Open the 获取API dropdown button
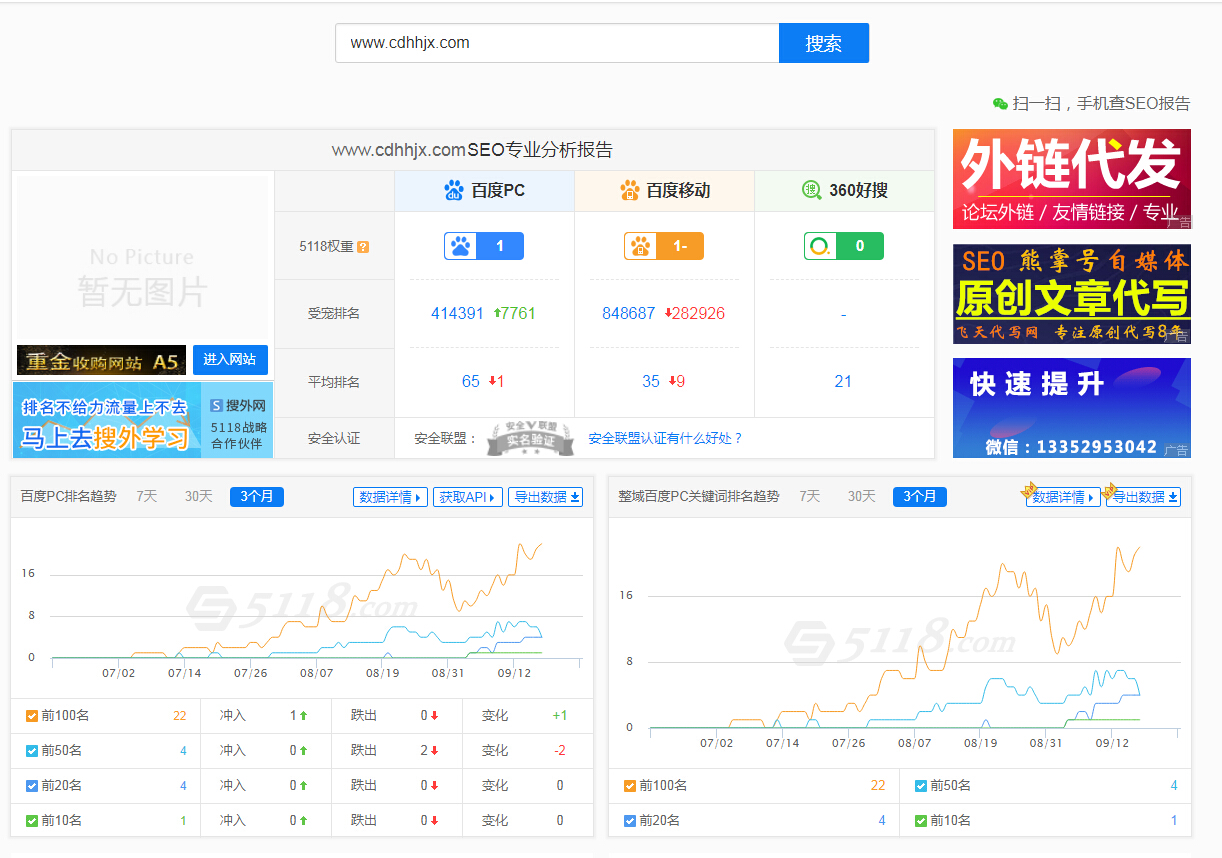 pos(467,497)
